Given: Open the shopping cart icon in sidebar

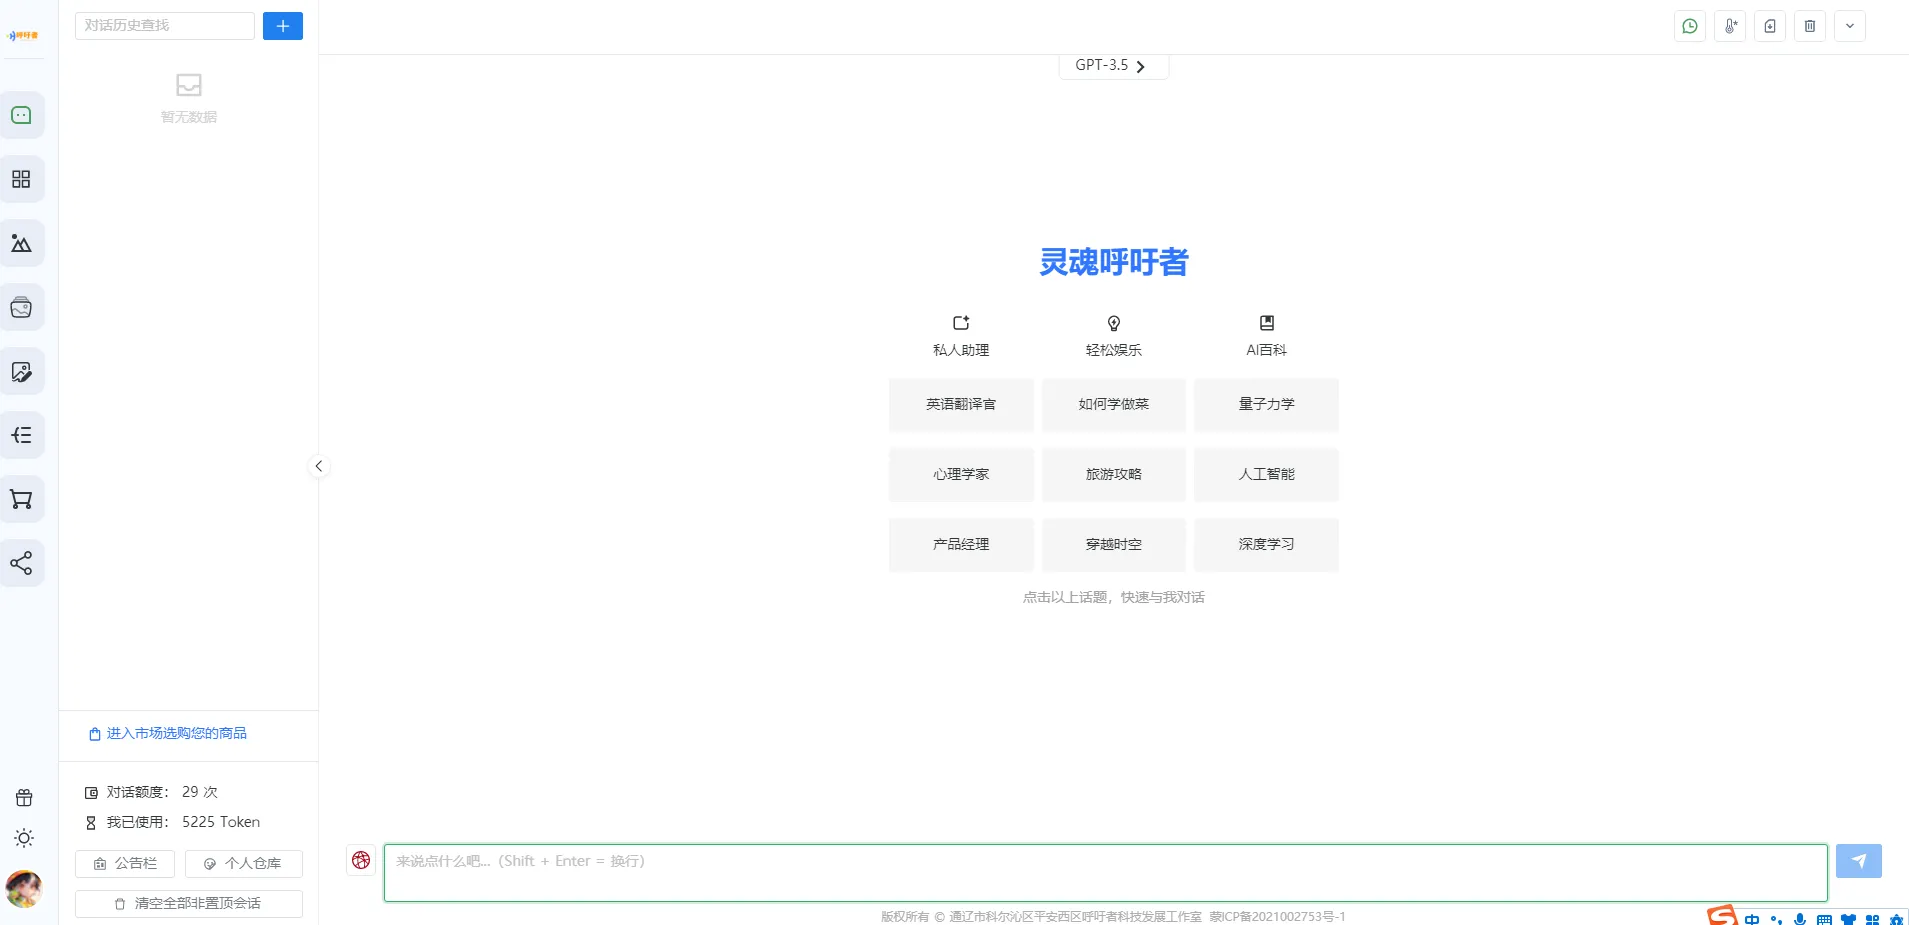Looking at the screenshot, I should (21, 499).
